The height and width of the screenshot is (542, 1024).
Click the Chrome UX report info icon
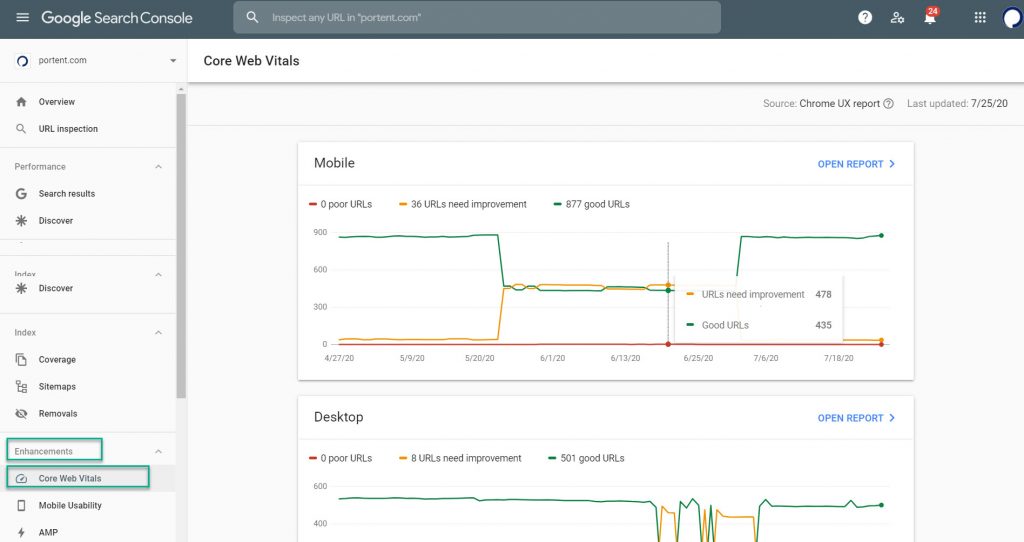[888, 103]
